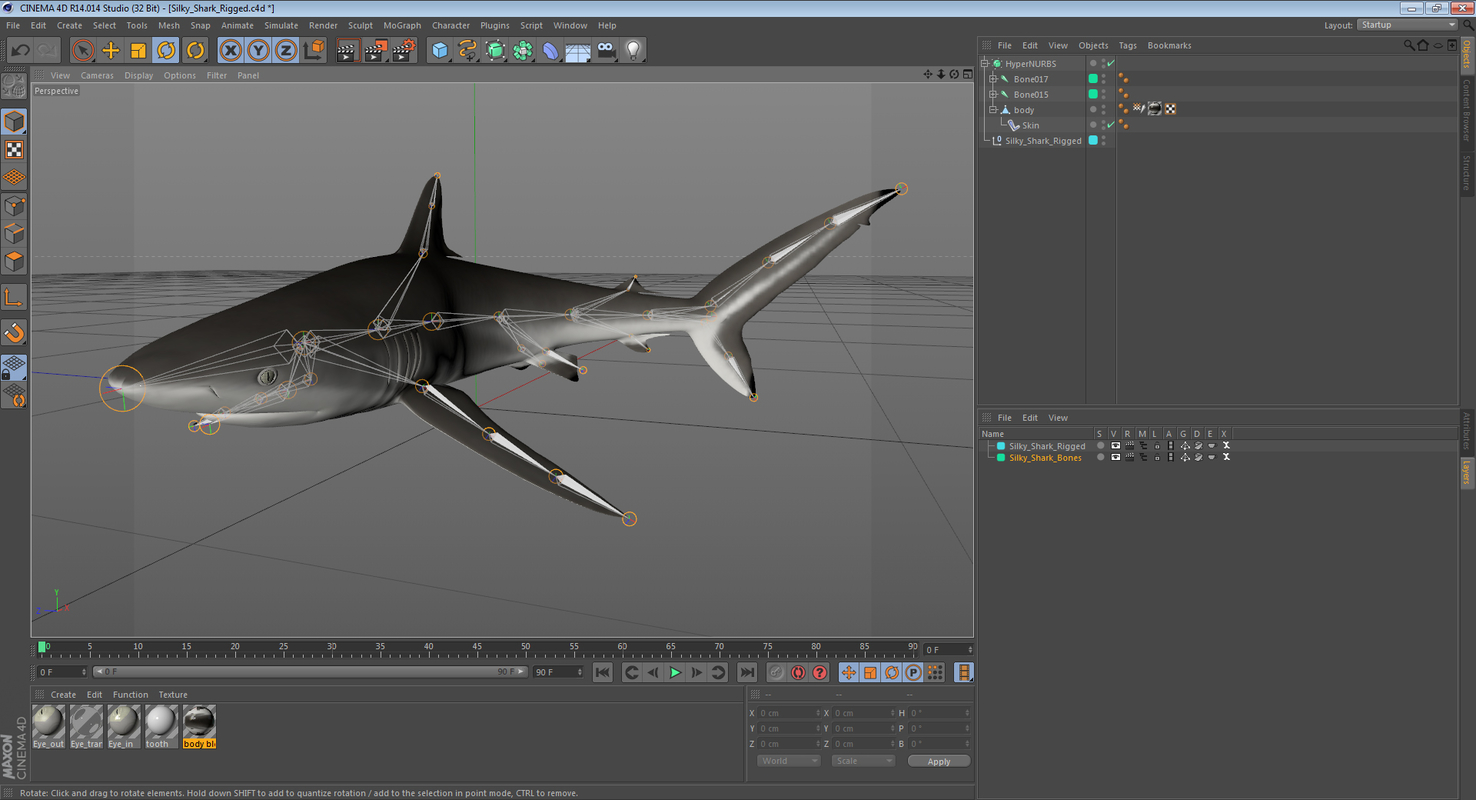Screen dimensions: 1476x800
Task: Enable the green checkmark on HyperNURBS
Action: pos(1110,63)
